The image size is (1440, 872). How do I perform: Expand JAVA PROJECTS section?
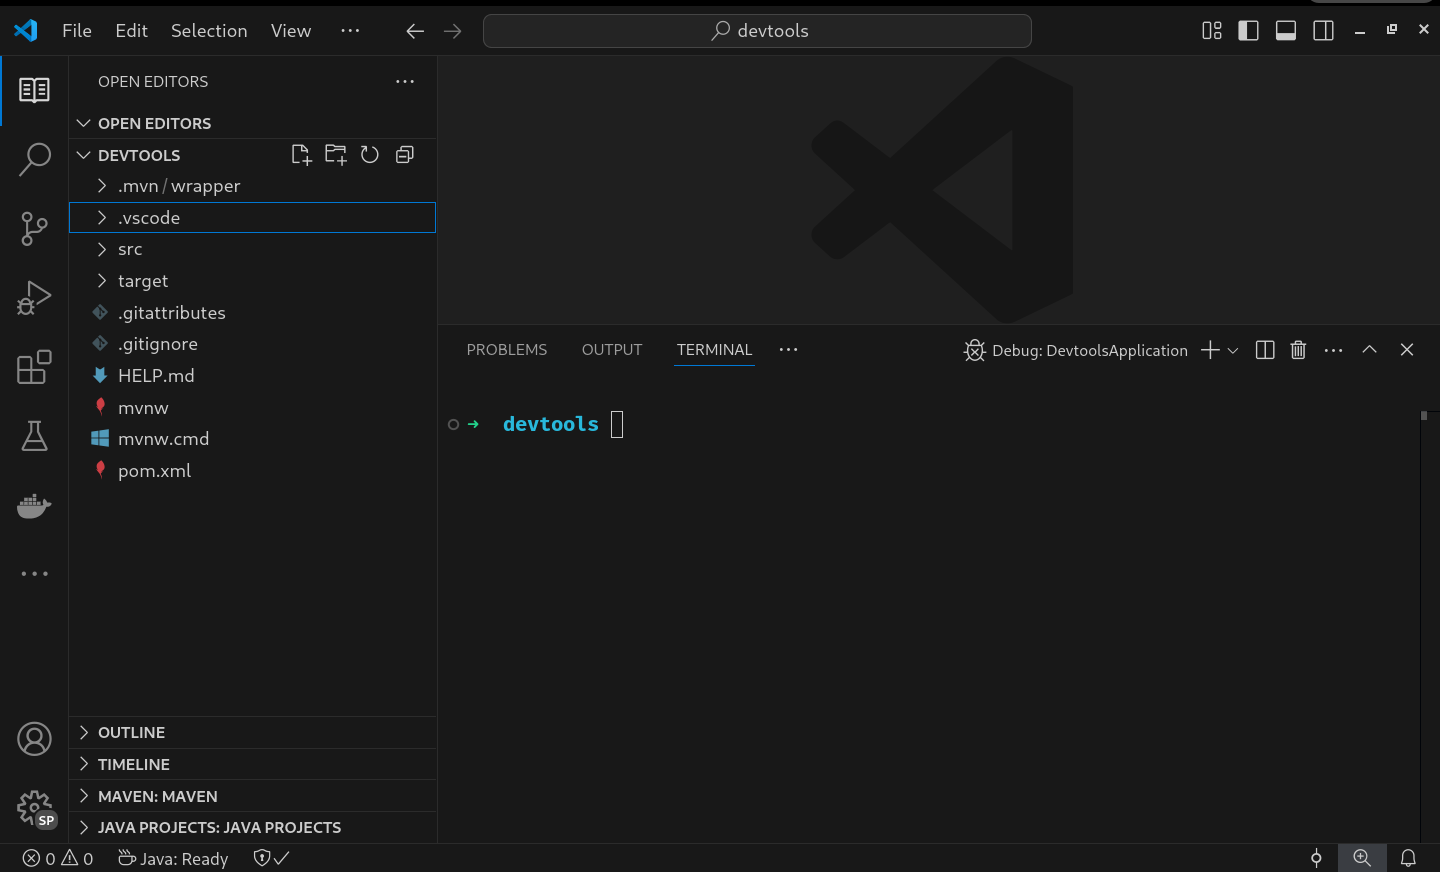click(252, 828)
